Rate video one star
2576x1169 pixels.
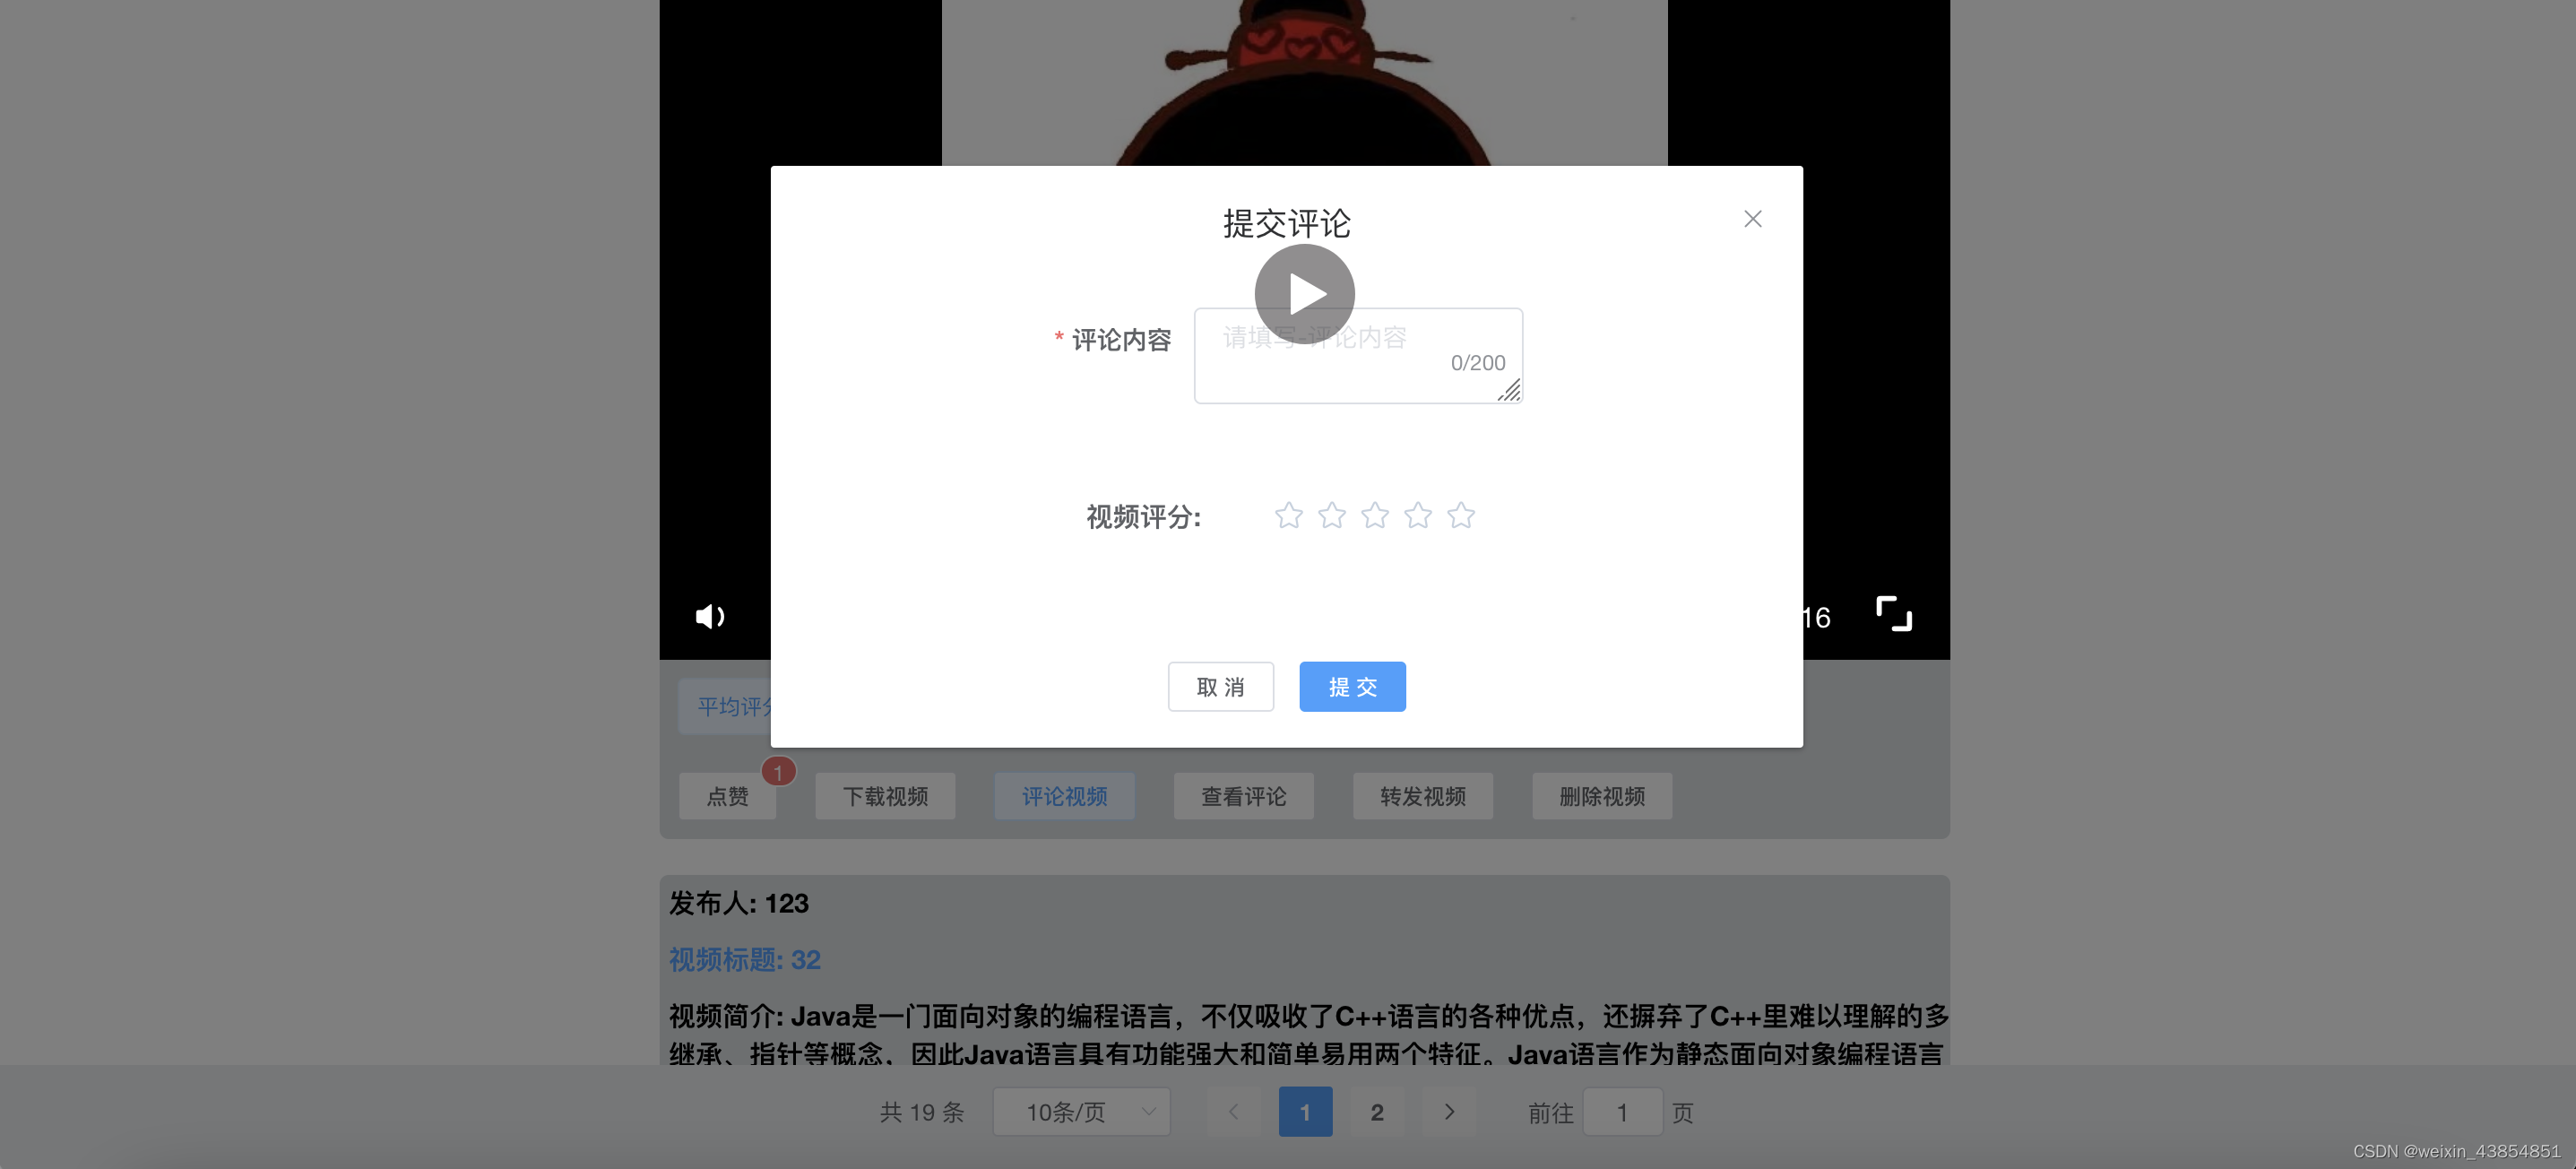coord(1288,515)
